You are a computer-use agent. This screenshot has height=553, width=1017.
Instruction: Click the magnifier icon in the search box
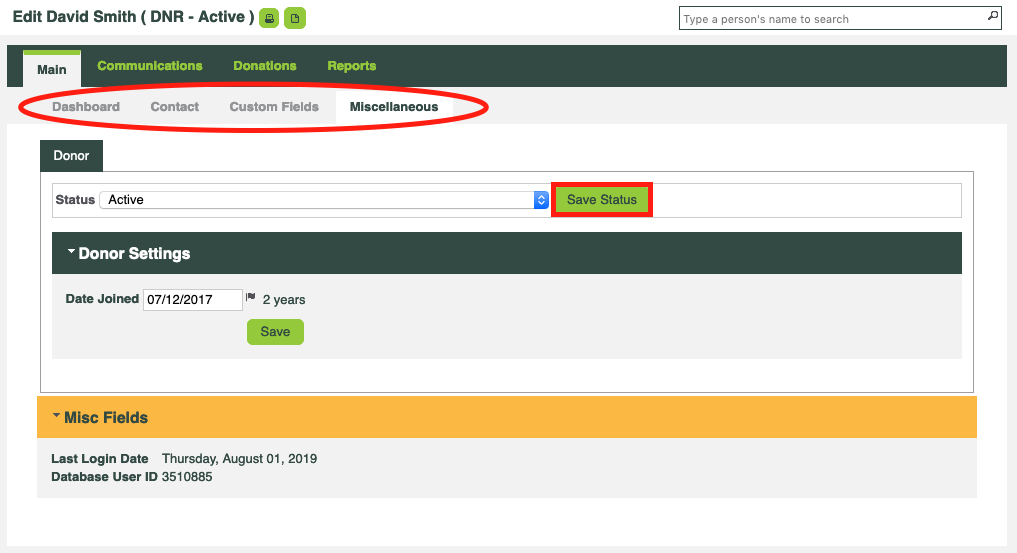tap(992, 16)
